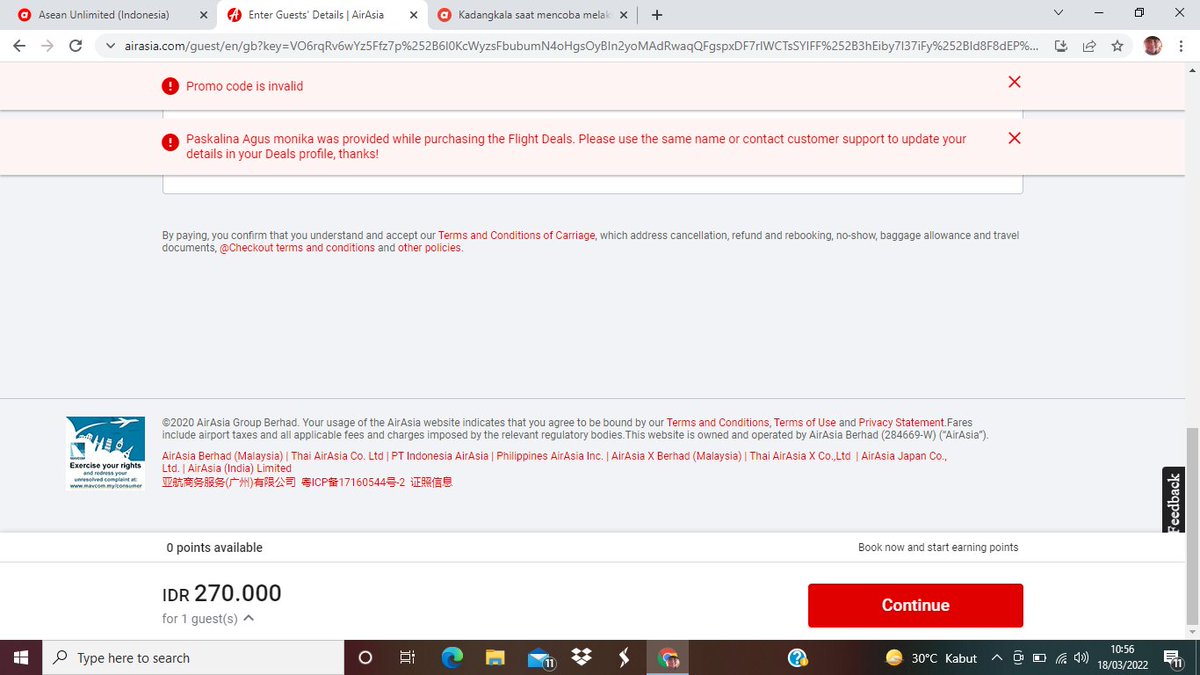
Task: Click the 'Type here to search' box
Action: click(194, 657)
